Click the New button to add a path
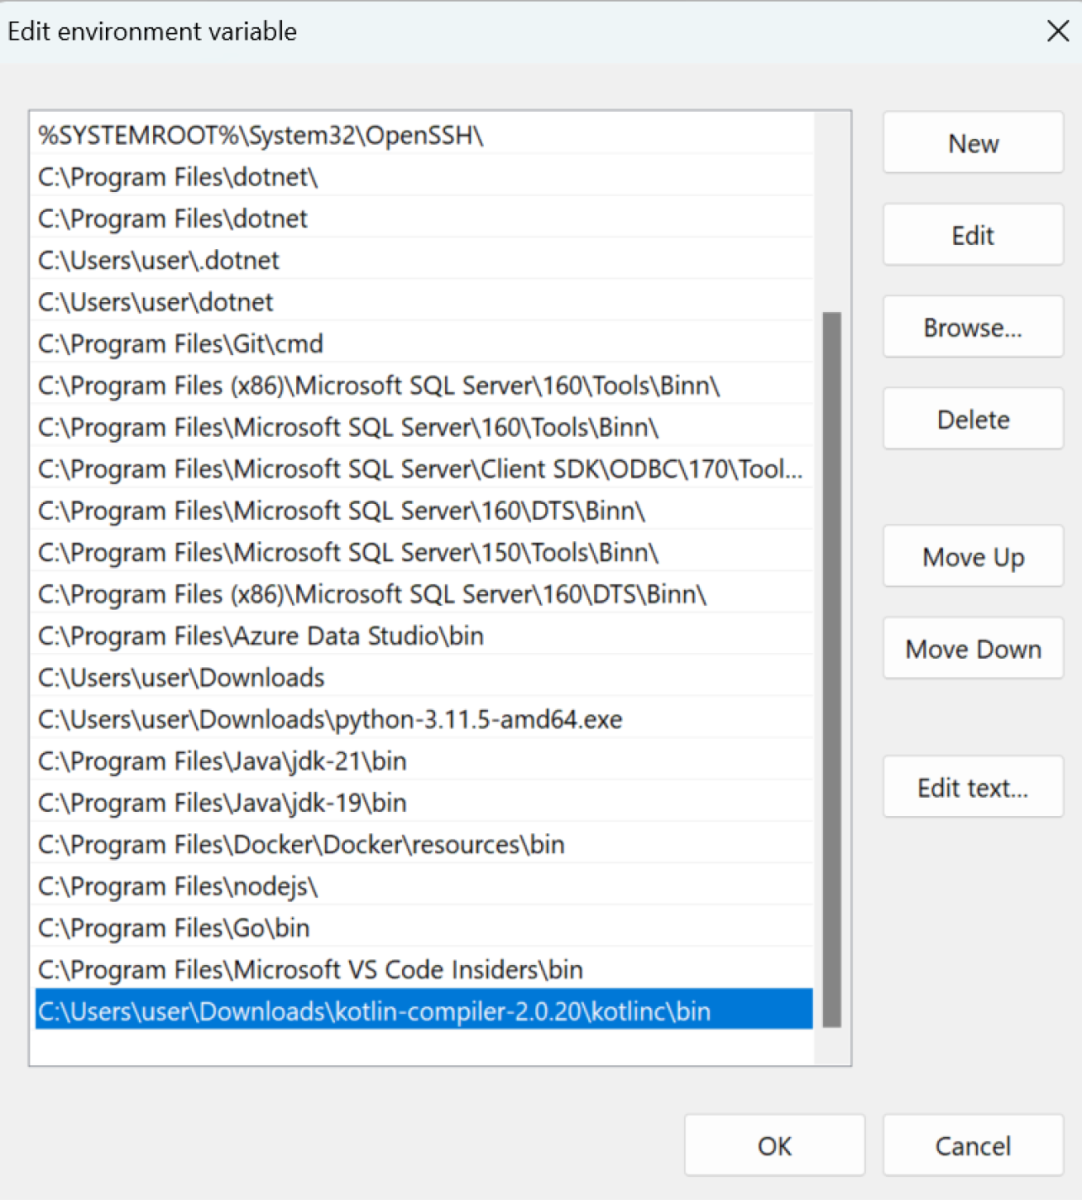 coord(971,142)
